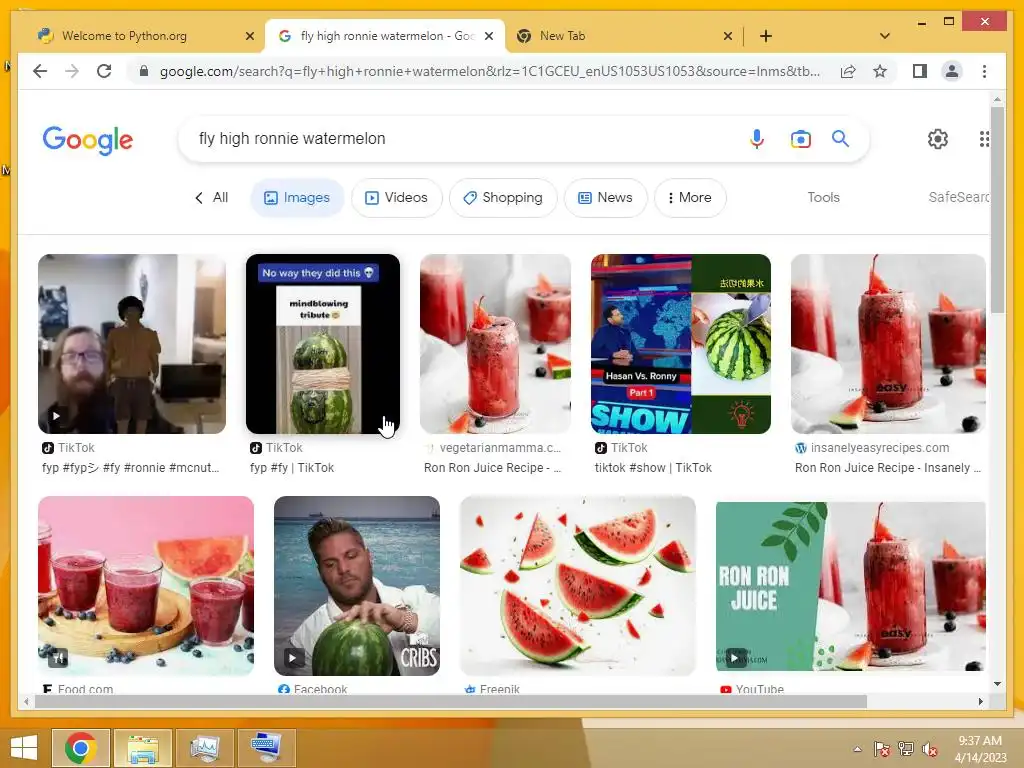Reload the current page
Image resolution: width=1024 pixels, height=768 pixels.
pyautogui.click(x=104, y=71)
